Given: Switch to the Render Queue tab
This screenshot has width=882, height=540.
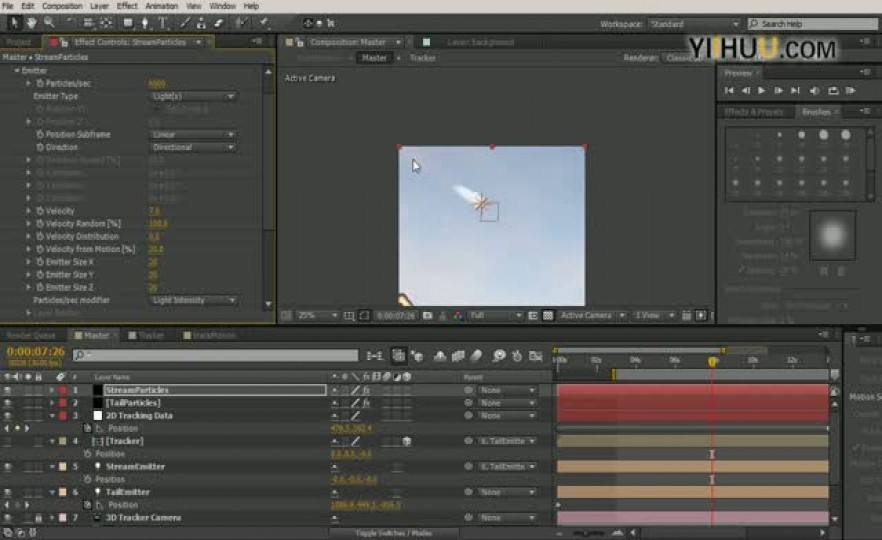Looking at the screenshot, I should coord(31,335).
